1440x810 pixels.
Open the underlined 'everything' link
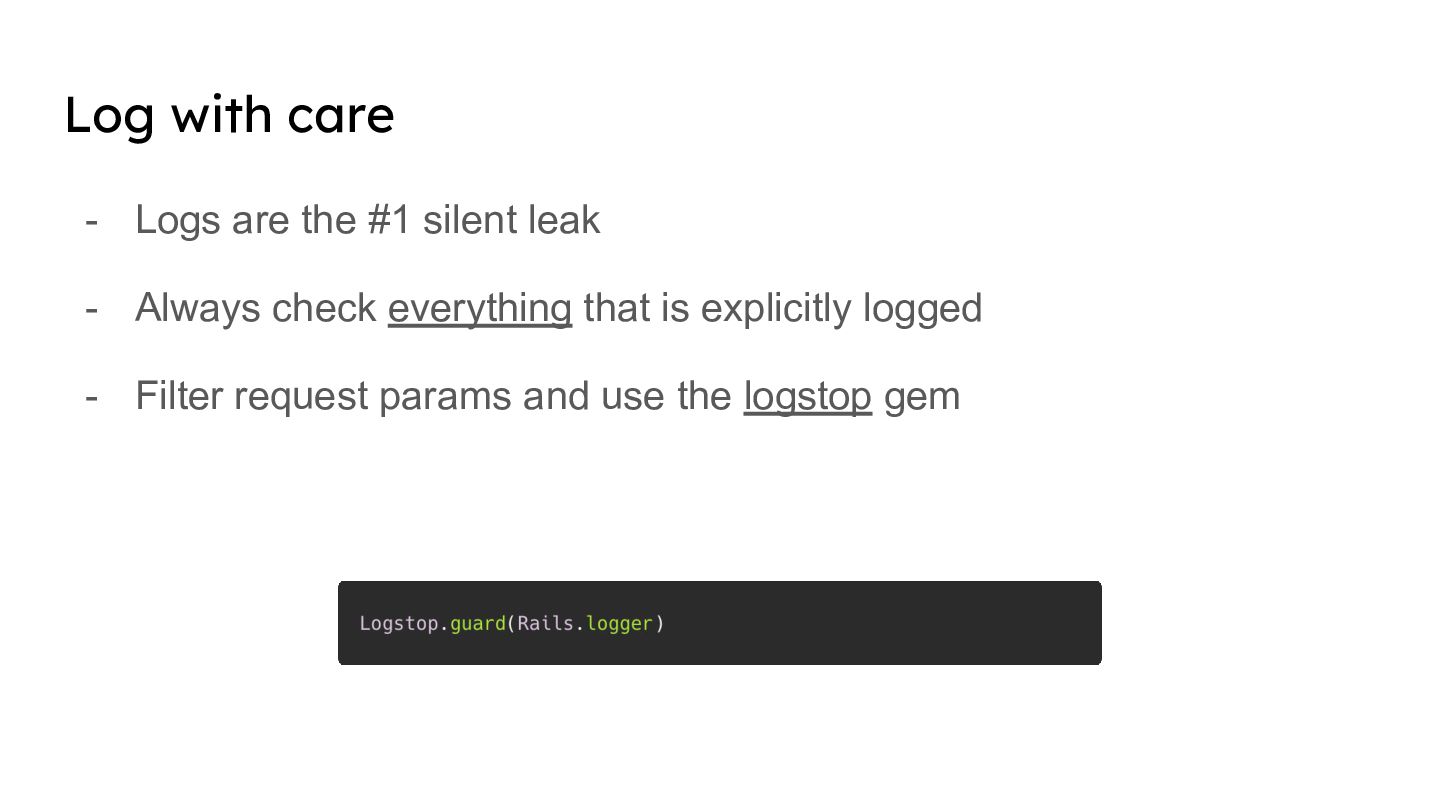coord(479,308)
